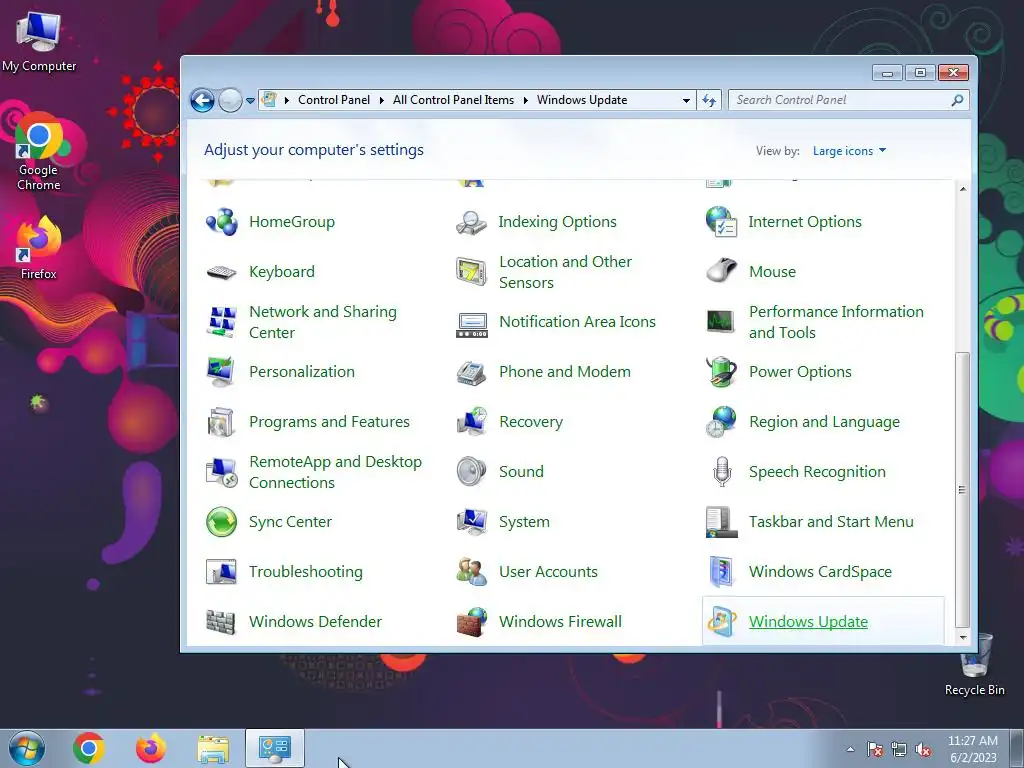Open the Windows Start button

click(26, 748)
